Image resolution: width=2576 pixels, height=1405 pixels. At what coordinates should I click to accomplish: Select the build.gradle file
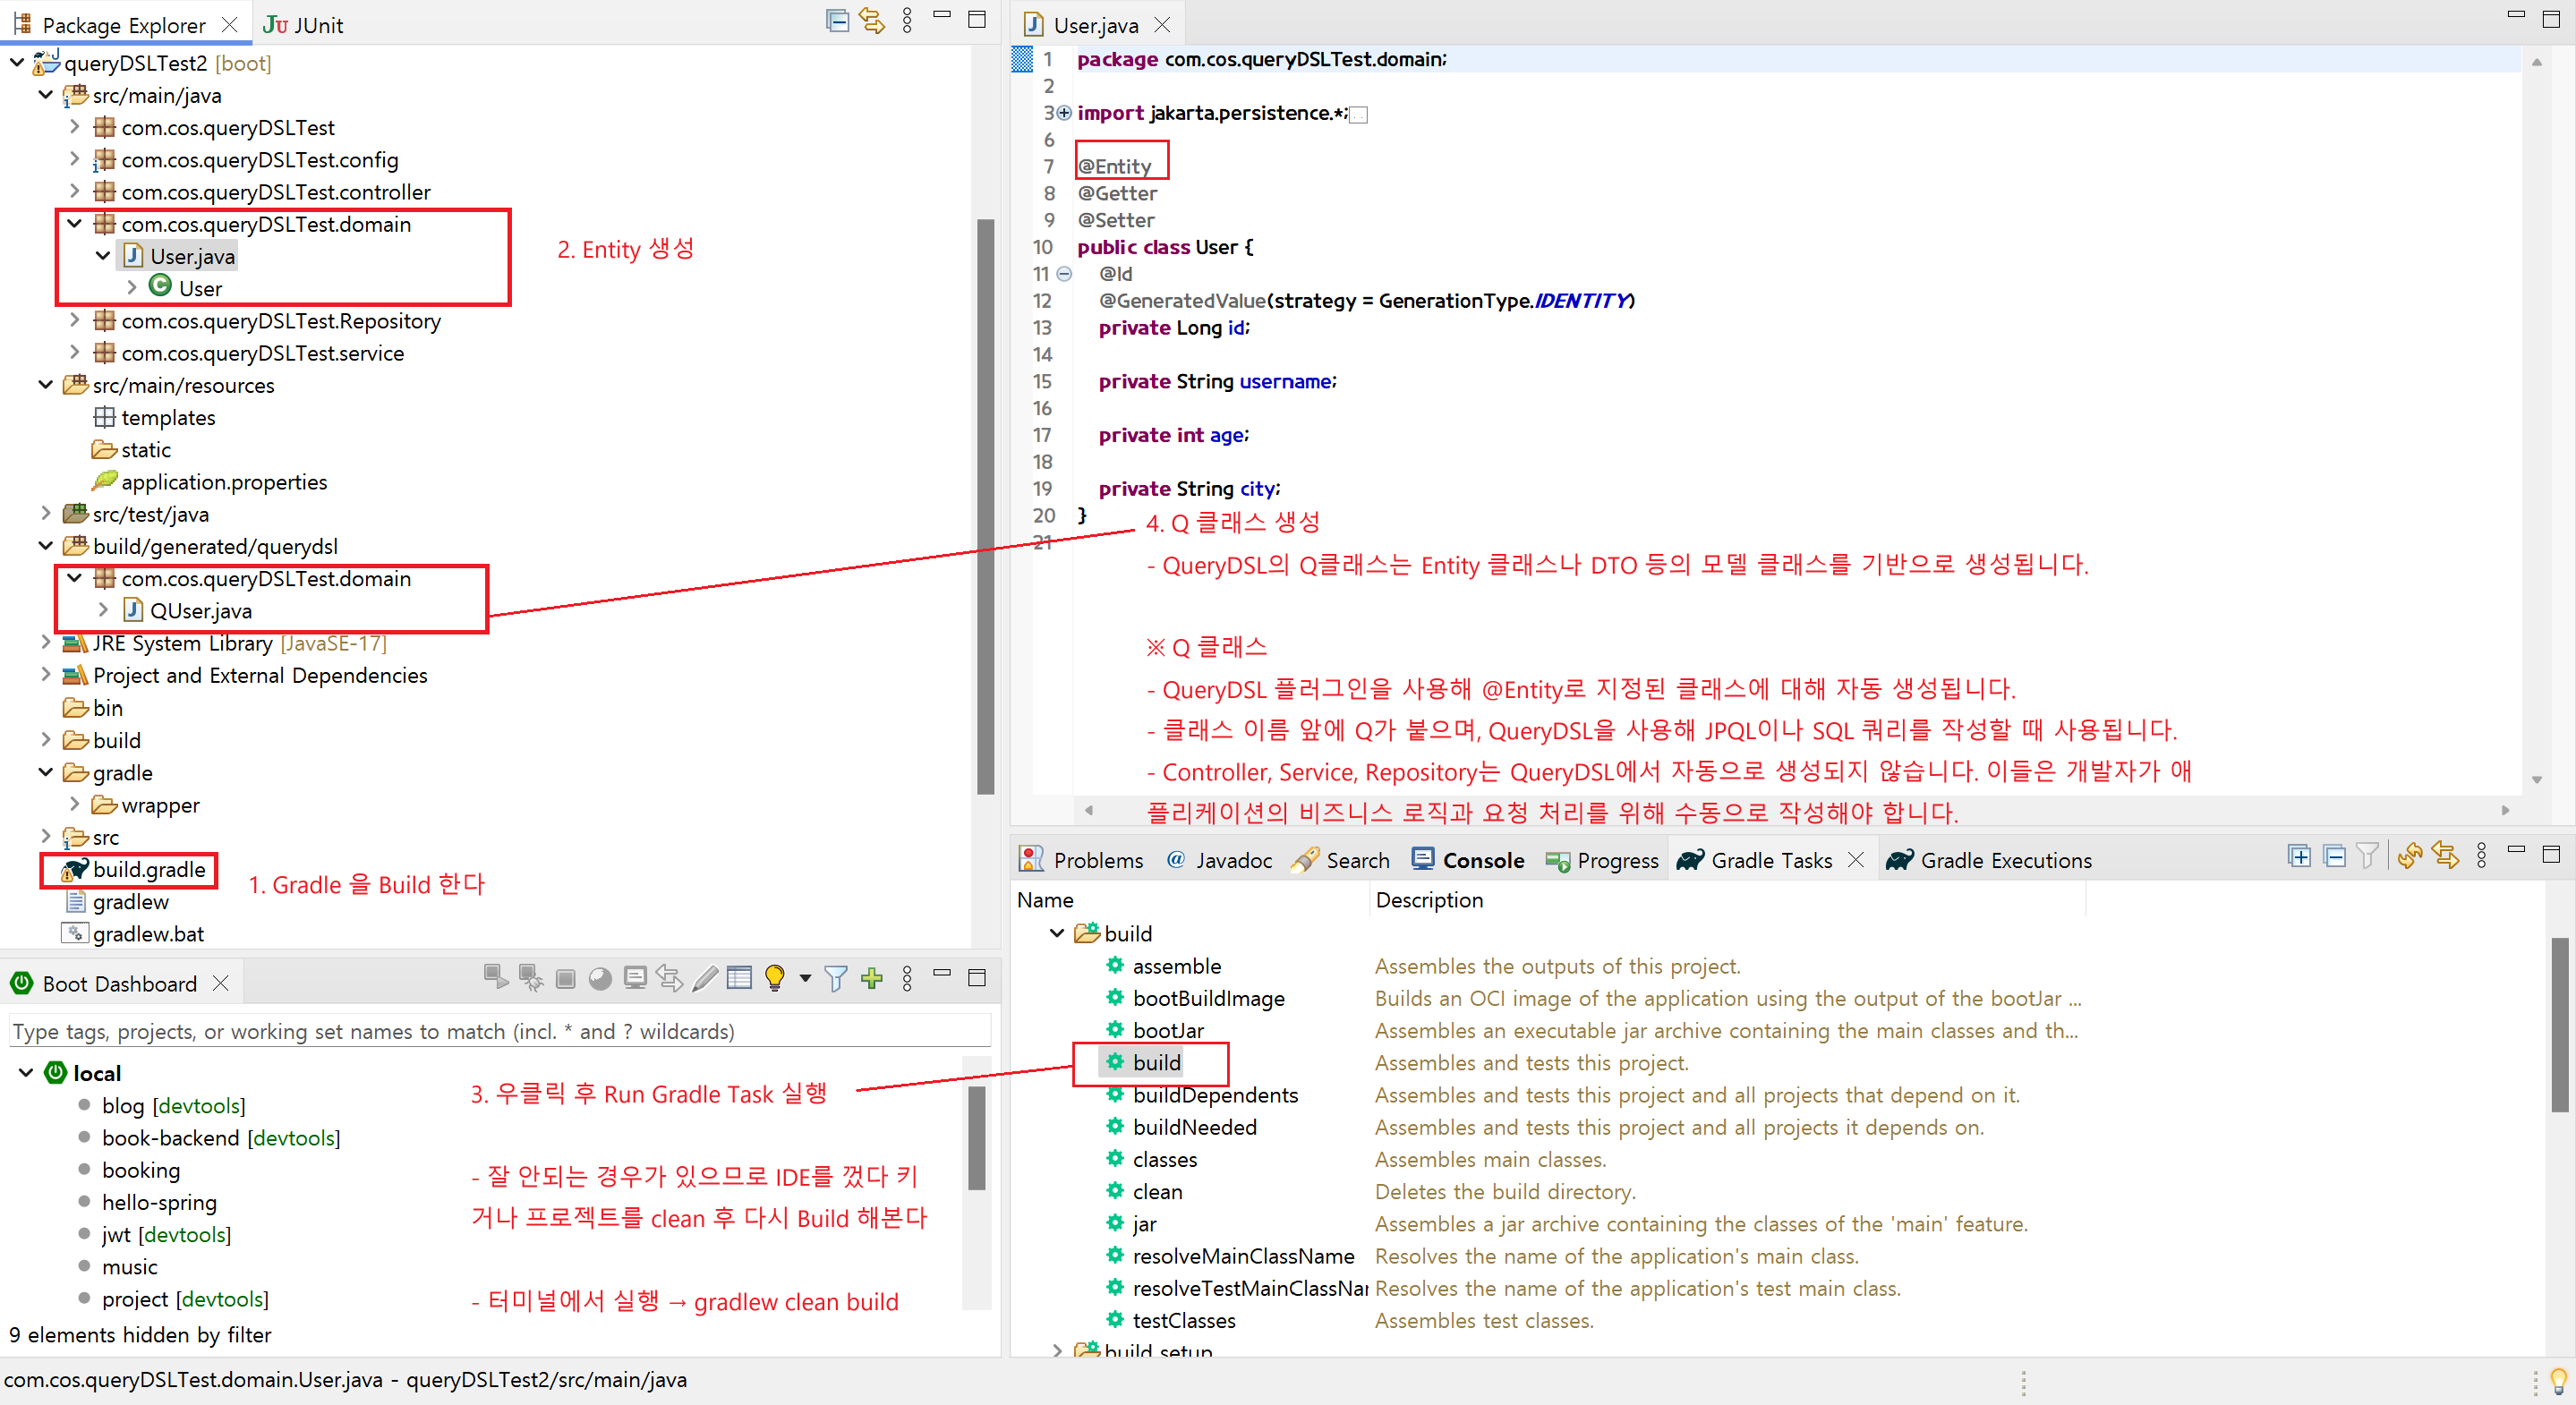tap(149, 869)
